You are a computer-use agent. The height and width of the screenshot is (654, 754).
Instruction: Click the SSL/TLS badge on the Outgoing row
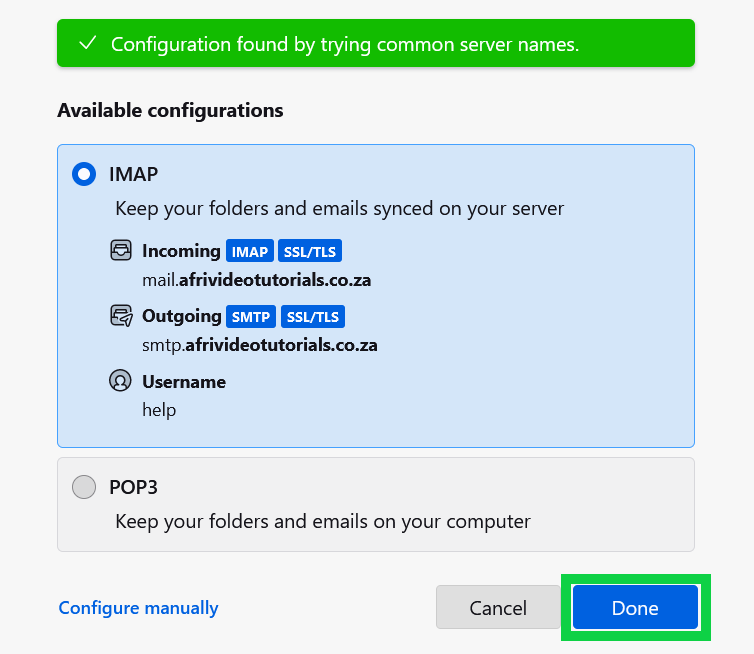pos(313,317)
